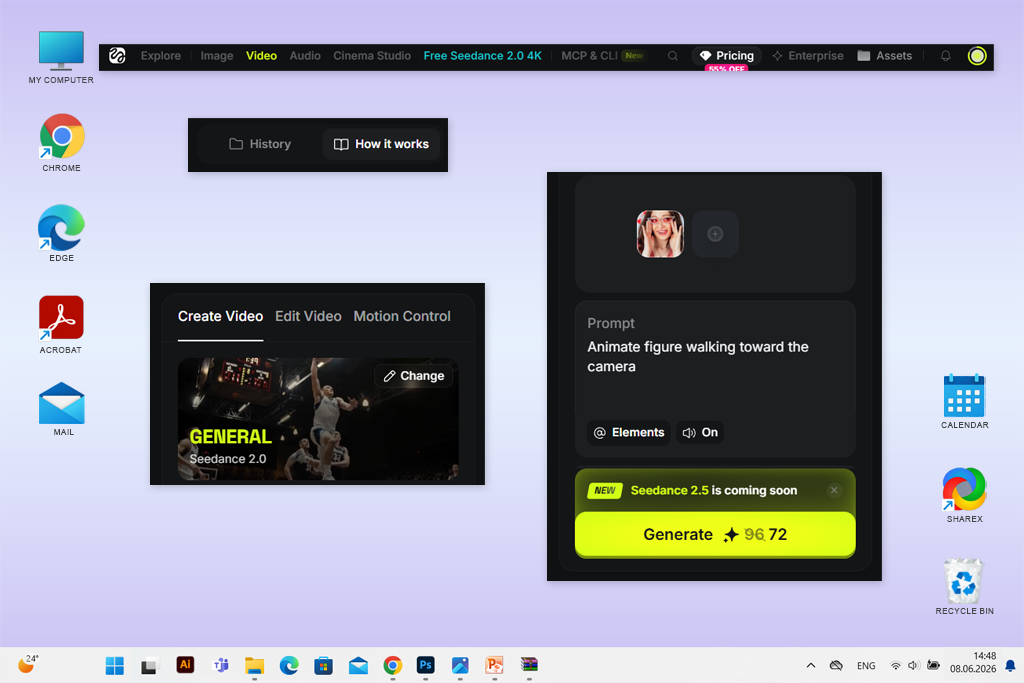1024x683 pixels.
Task: Click the Free Seedance 2.0 4K link
Action: pyautogui.click(x=483, y=56)
